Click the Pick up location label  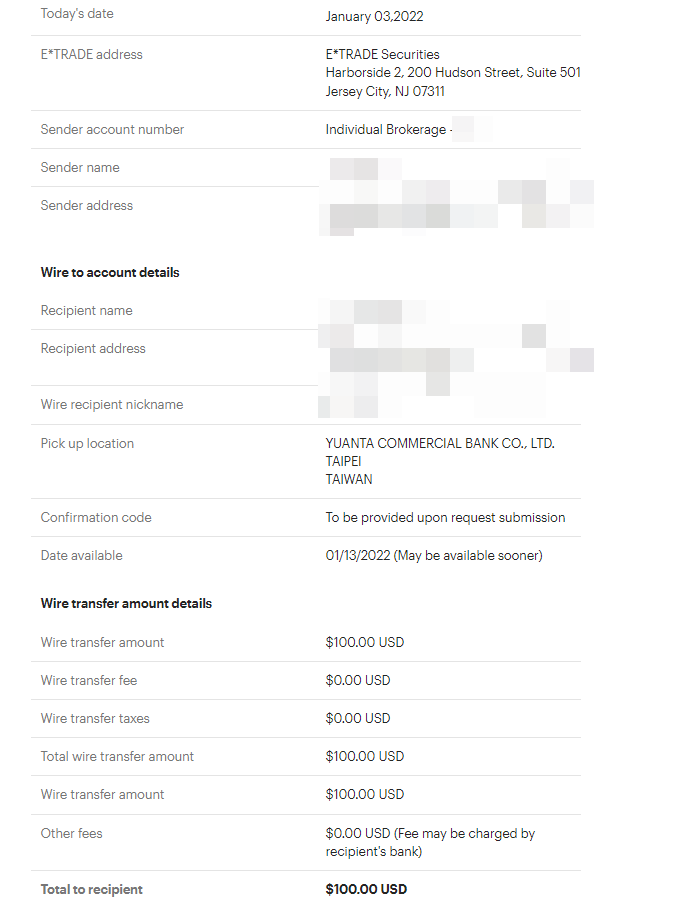point(87,443)
